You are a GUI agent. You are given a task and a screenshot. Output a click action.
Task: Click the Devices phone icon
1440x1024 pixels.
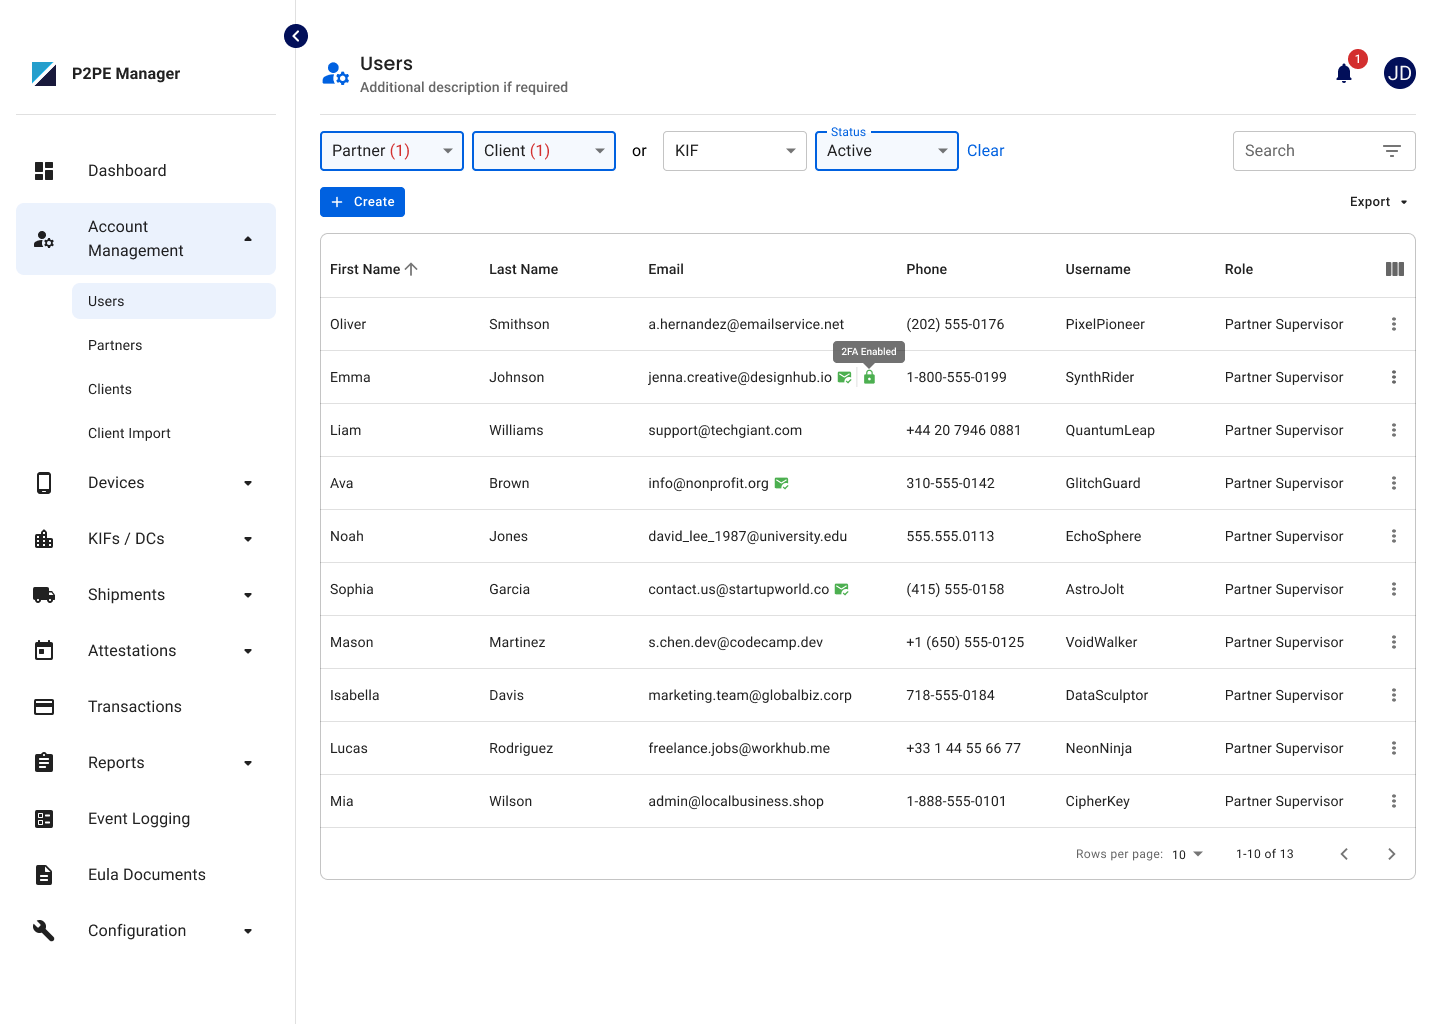pos(44,483)
